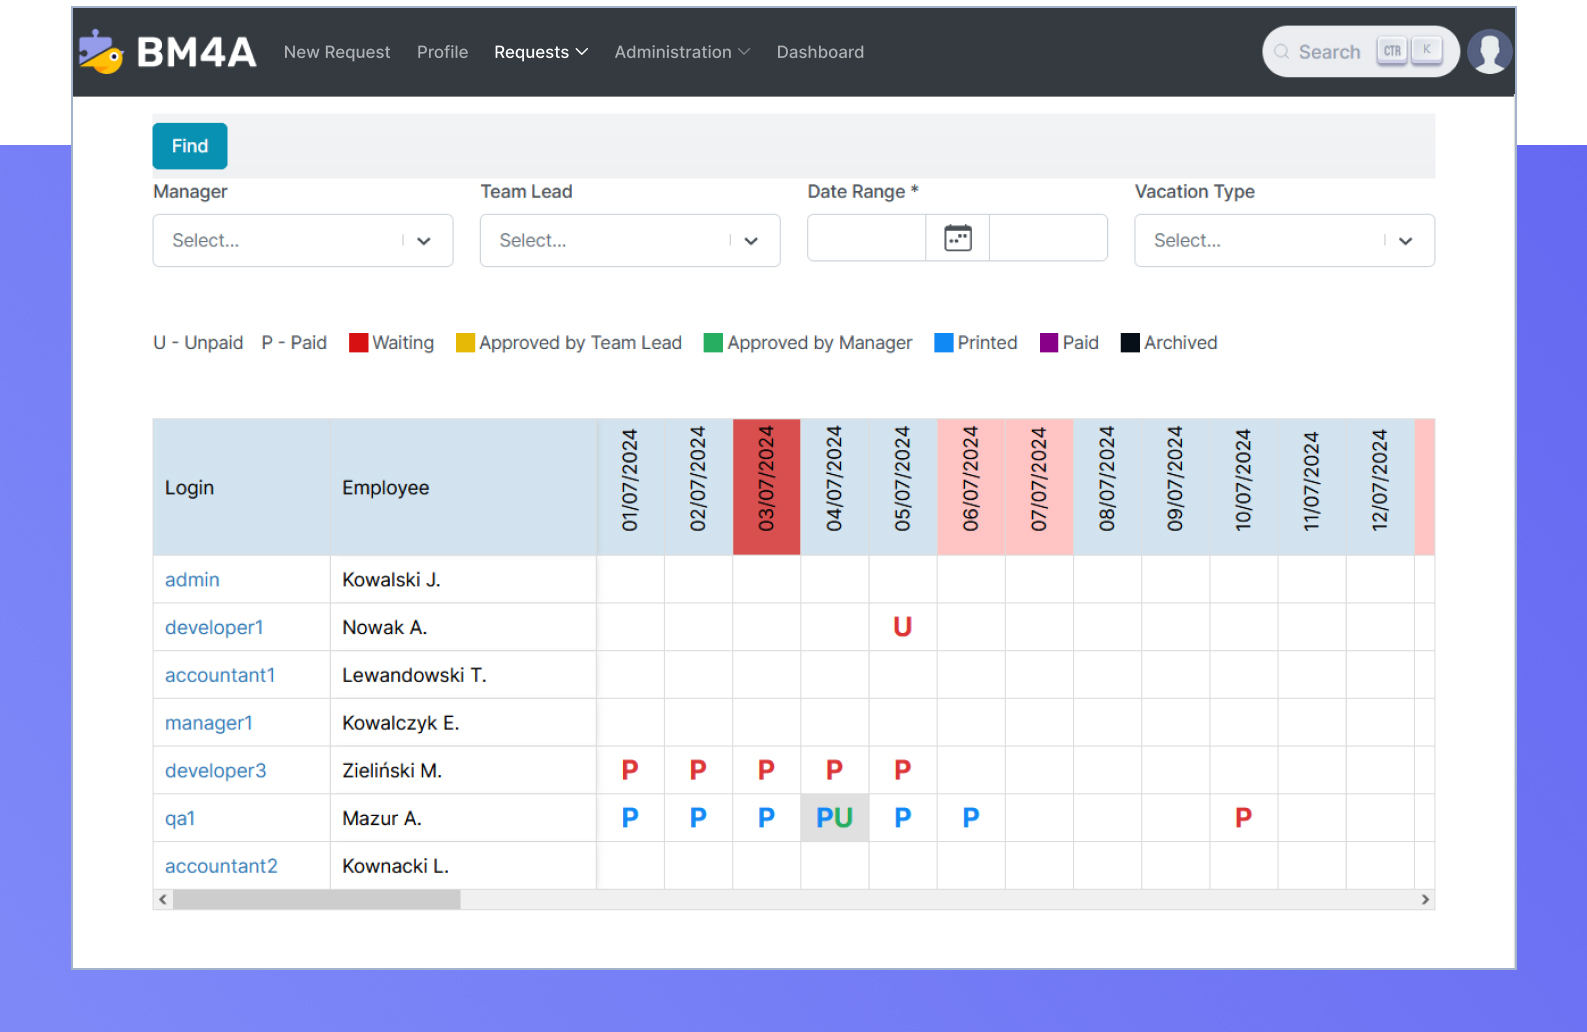This screenshot has height=1032, width=1587.
Task: Open the Team Lead select dropdown
Action: tap(630, 240)
